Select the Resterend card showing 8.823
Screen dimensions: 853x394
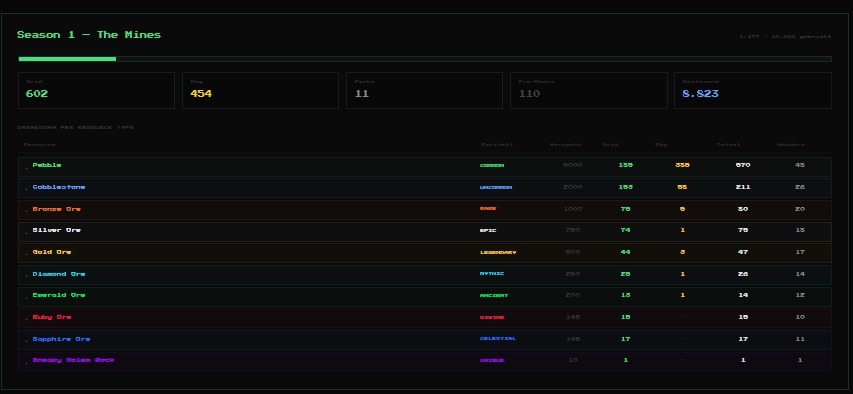pos(753,90)
